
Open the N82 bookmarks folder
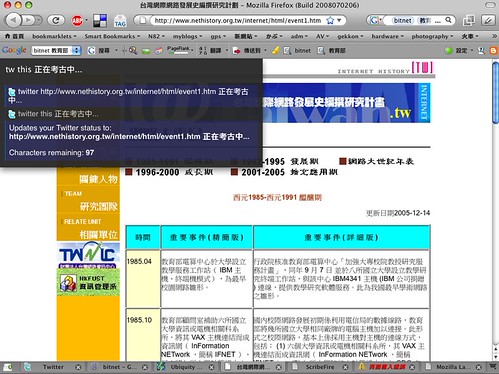point(156,36)
